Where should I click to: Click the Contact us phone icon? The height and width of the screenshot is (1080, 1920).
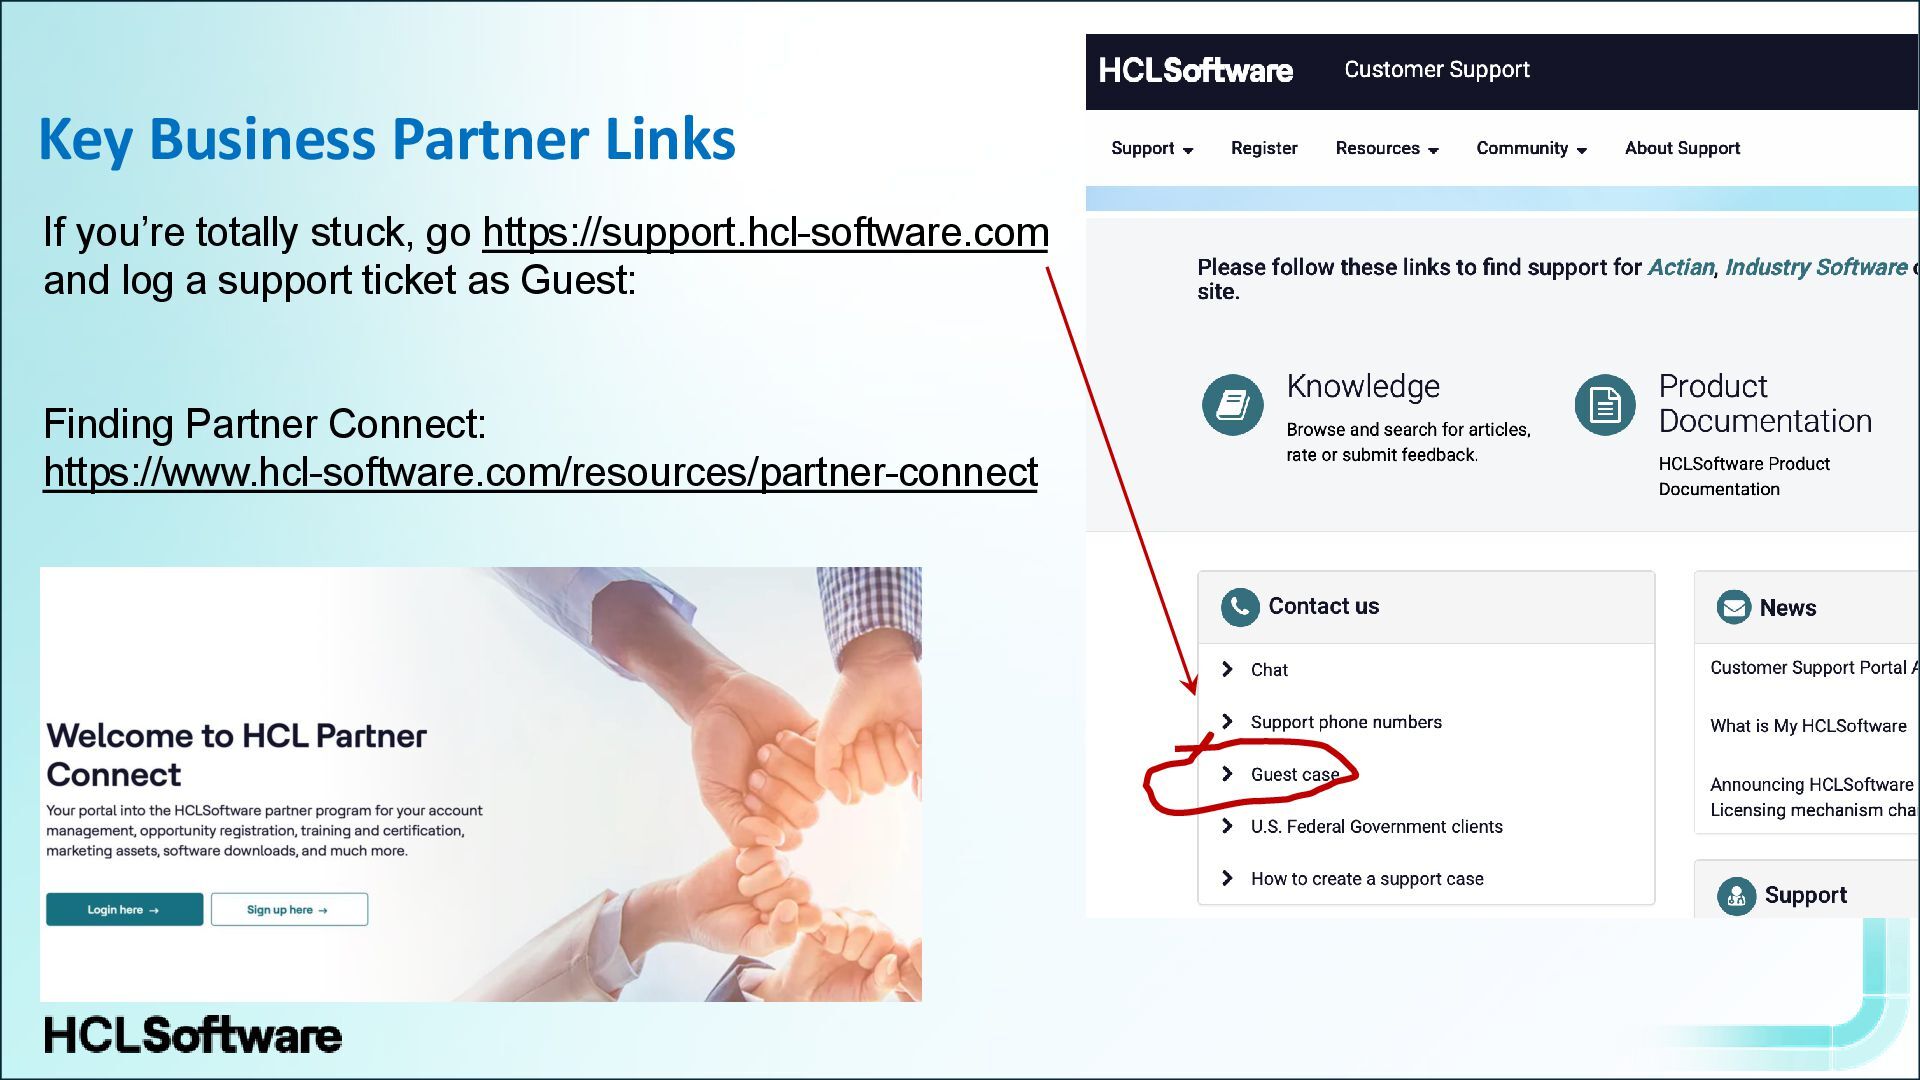click(1239, 607)
